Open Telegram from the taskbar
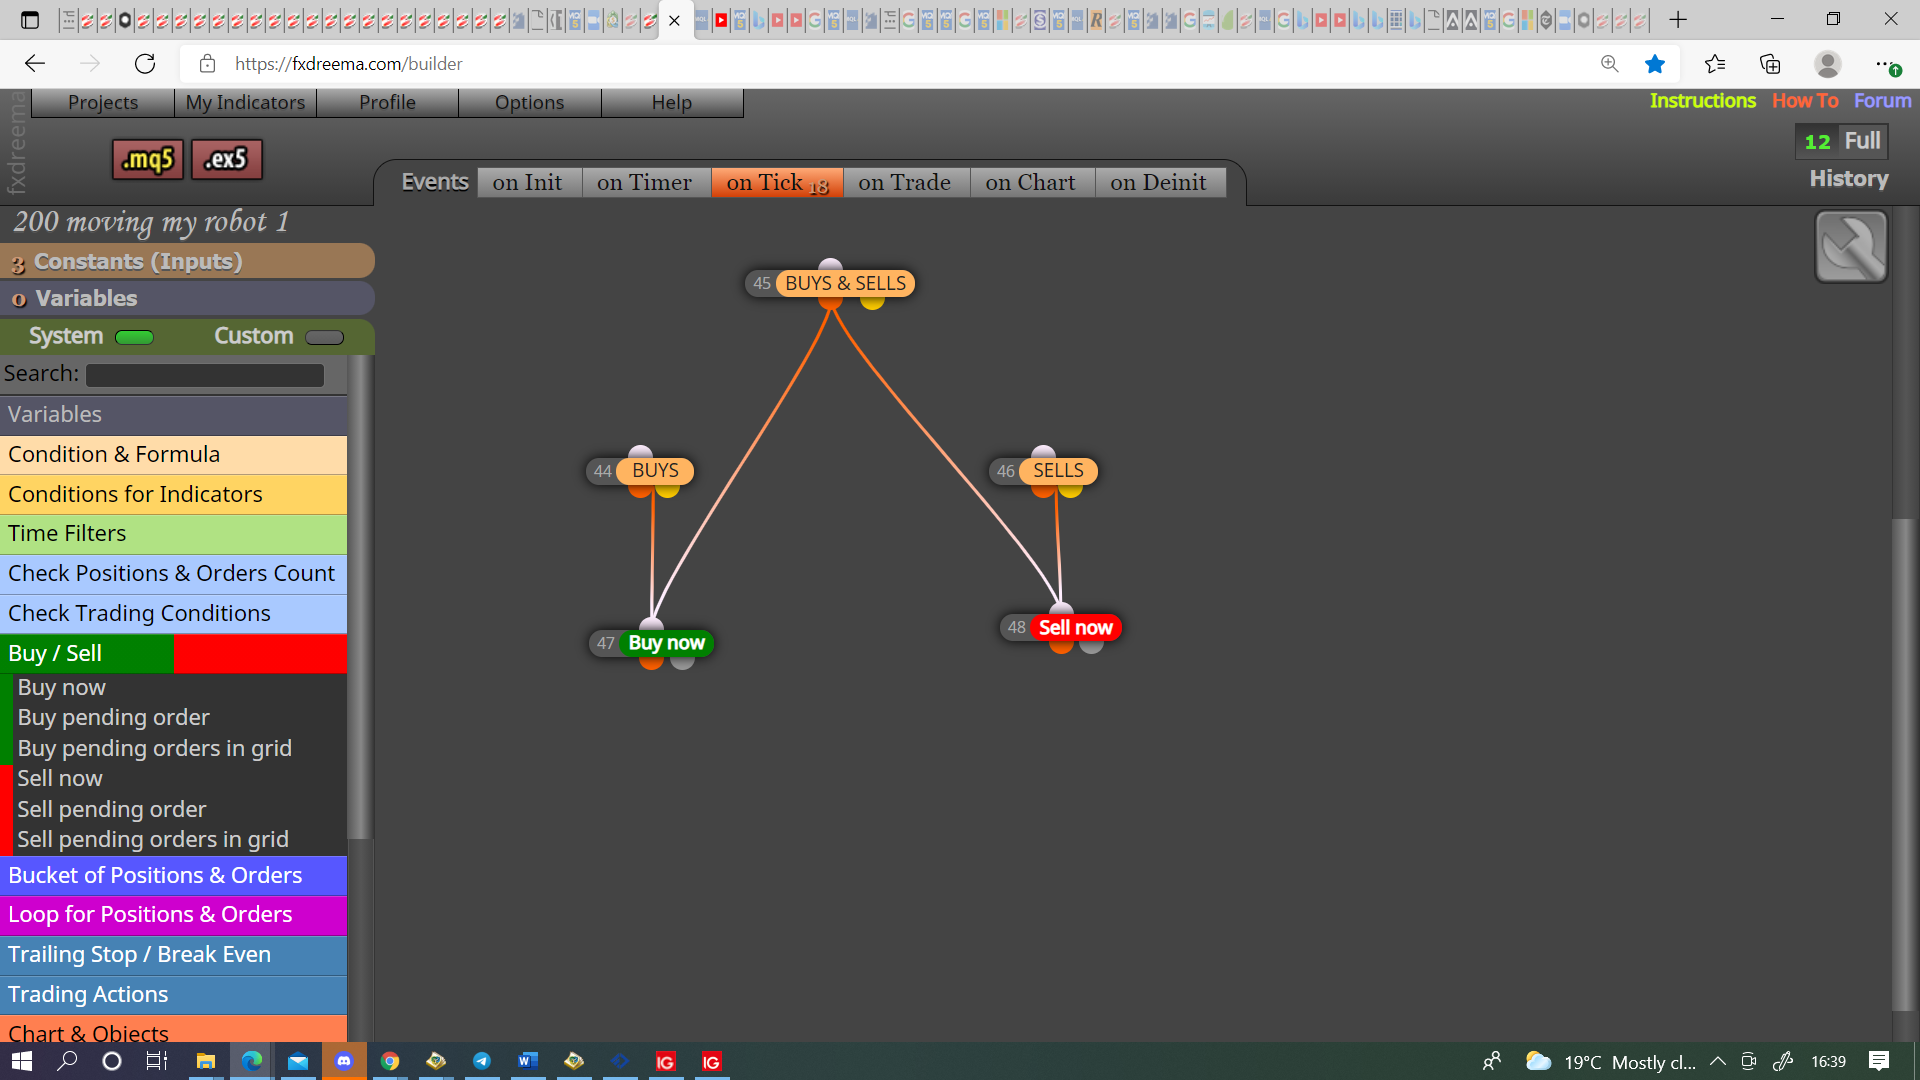The image size is (1920, 1080). [x=482, y=1061]
